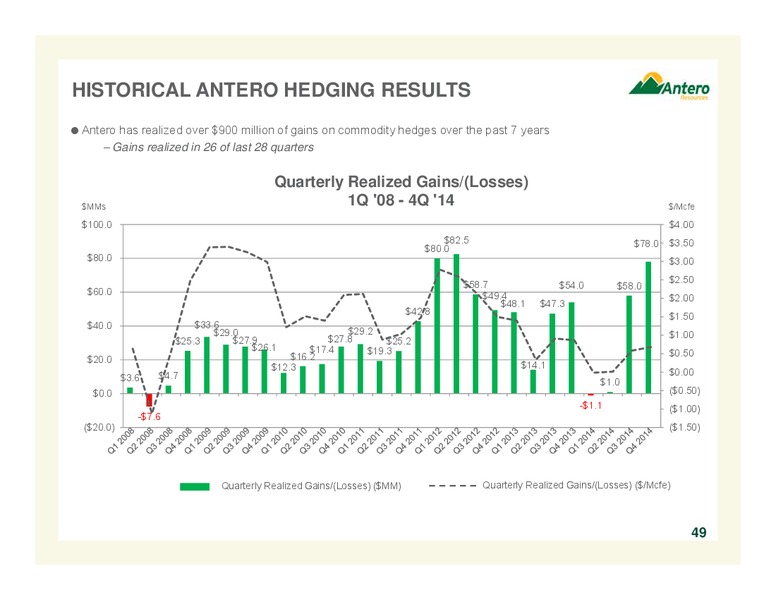Click the '$25.3' data label
The height and width of the screenshot is (600, 776).
[188, 341]
